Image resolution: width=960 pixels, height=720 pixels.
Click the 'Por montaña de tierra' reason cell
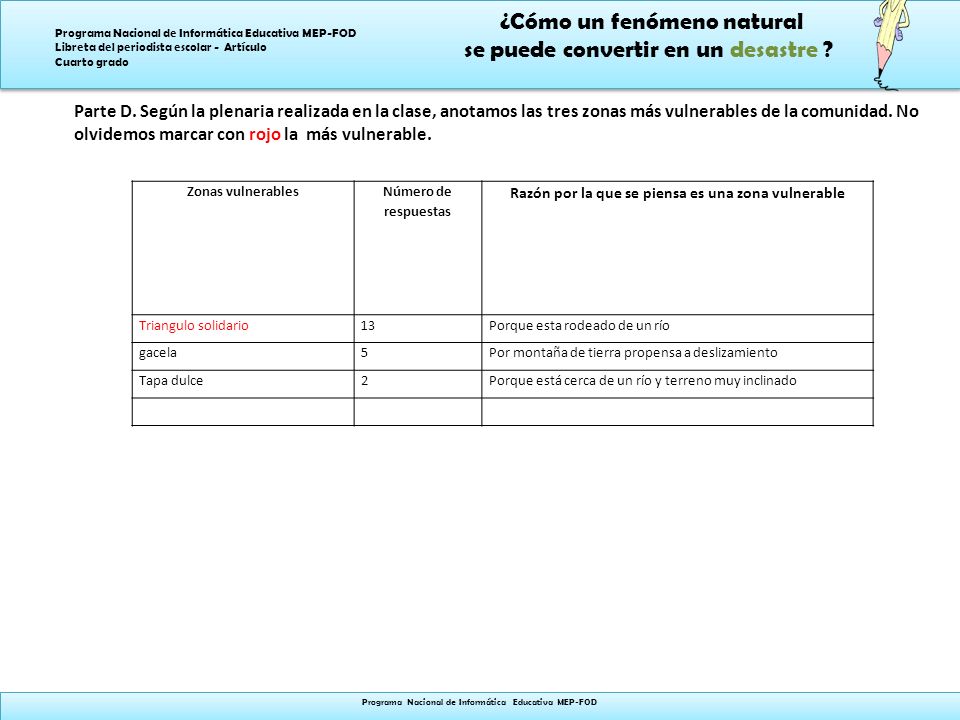(x=677, y=356)
